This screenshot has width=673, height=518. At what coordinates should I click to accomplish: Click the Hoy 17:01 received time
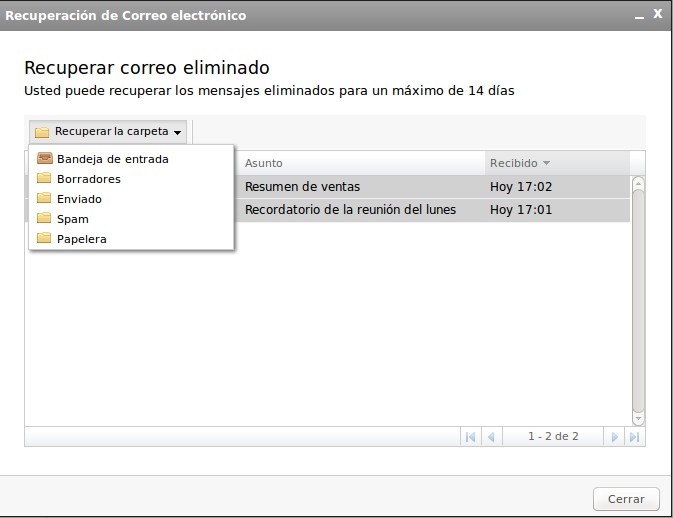[x=521, y=210]
